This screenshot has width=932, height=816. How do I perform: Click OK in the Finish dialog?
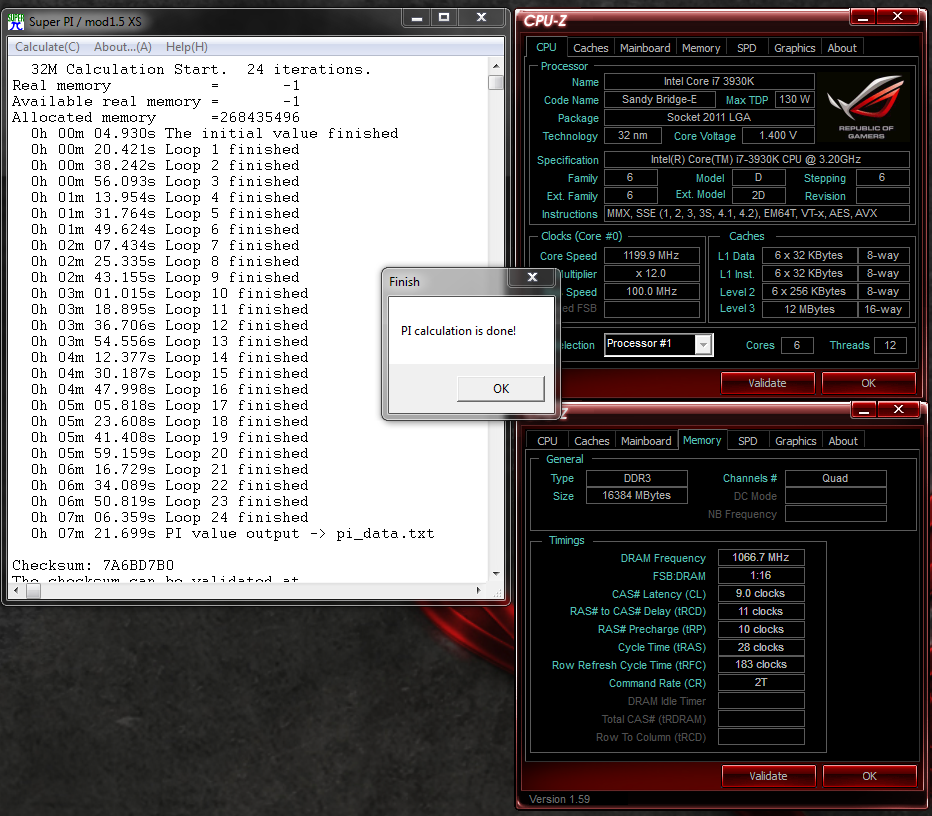(x=500, y=389)
